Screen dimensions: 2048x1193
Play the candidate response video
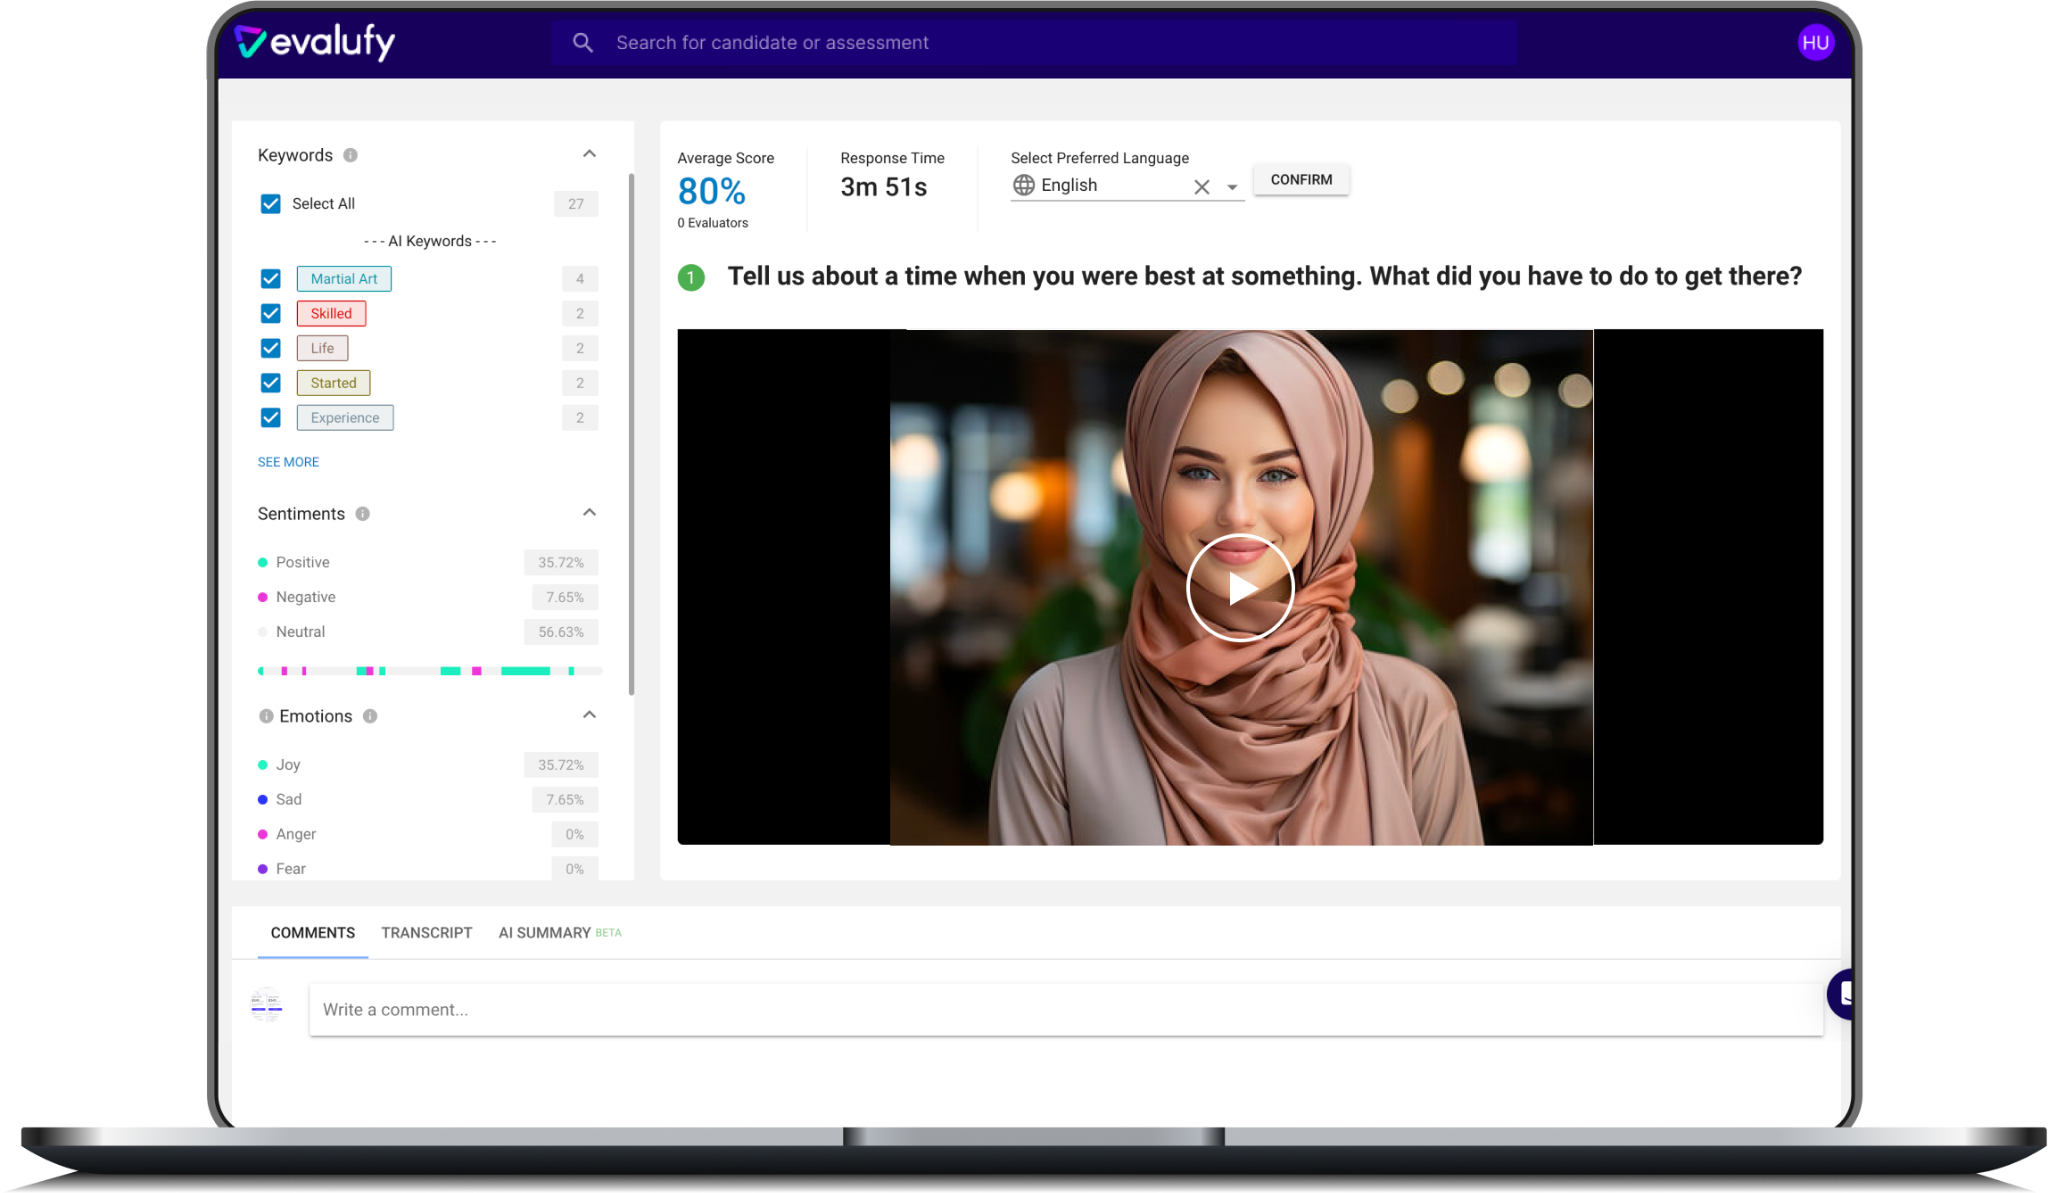point(1240,588)
